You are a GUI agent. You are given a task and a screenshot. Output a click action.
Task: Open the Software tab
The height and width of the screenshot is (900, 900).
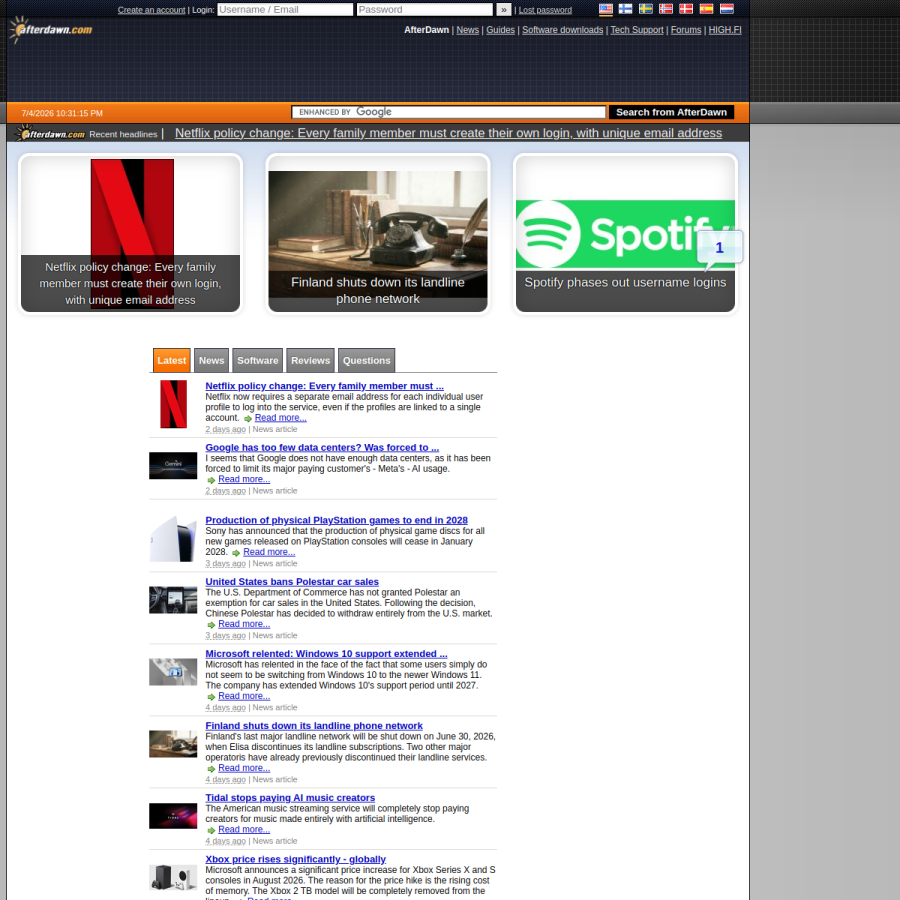(258, 360)
